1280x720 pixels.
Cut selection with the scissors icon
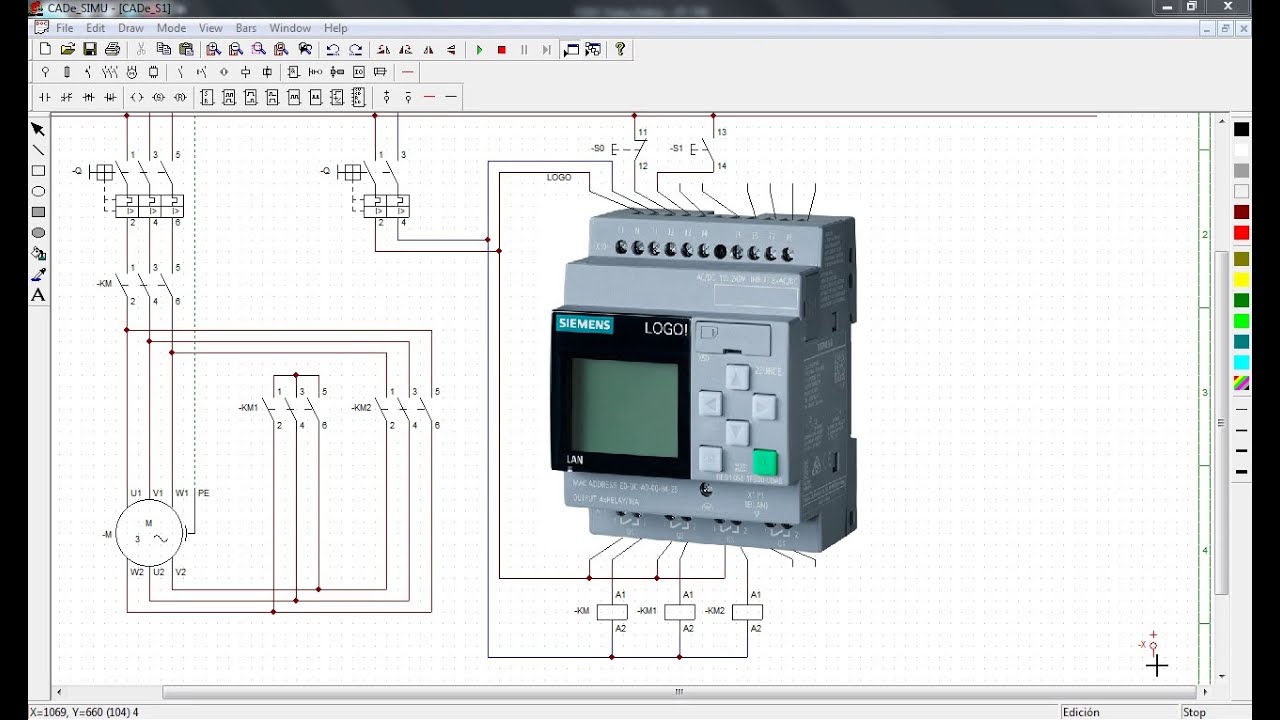(x=141, y=49)
